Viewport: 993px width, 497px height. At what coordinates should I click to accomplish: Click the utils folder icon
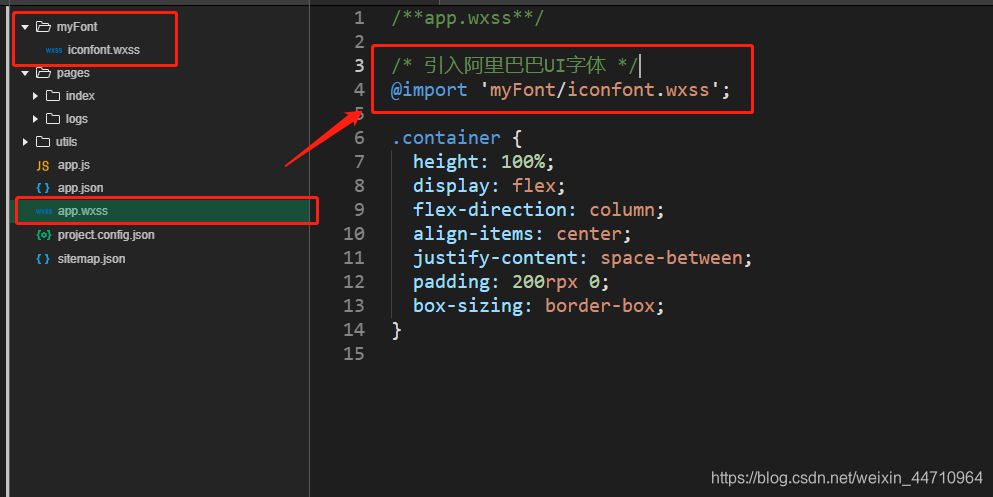click(43, 141)
